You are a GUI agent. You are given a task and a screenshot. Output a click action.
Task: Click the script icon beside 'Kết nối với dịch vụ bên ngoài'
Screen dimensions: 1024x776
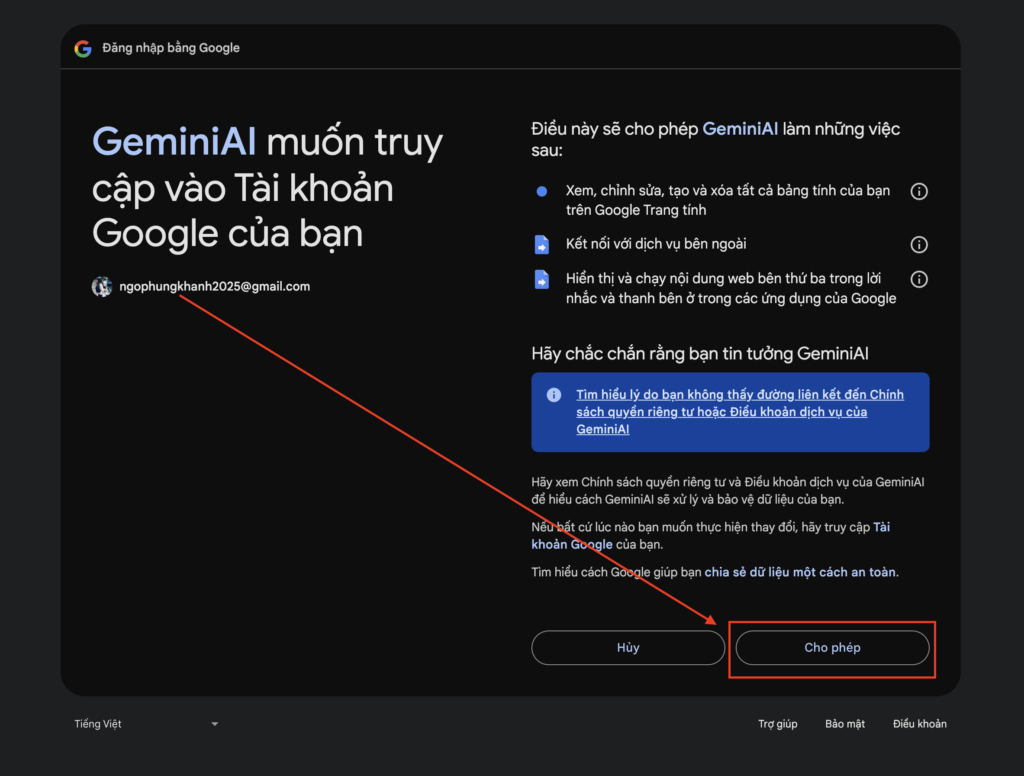(541, 244)
